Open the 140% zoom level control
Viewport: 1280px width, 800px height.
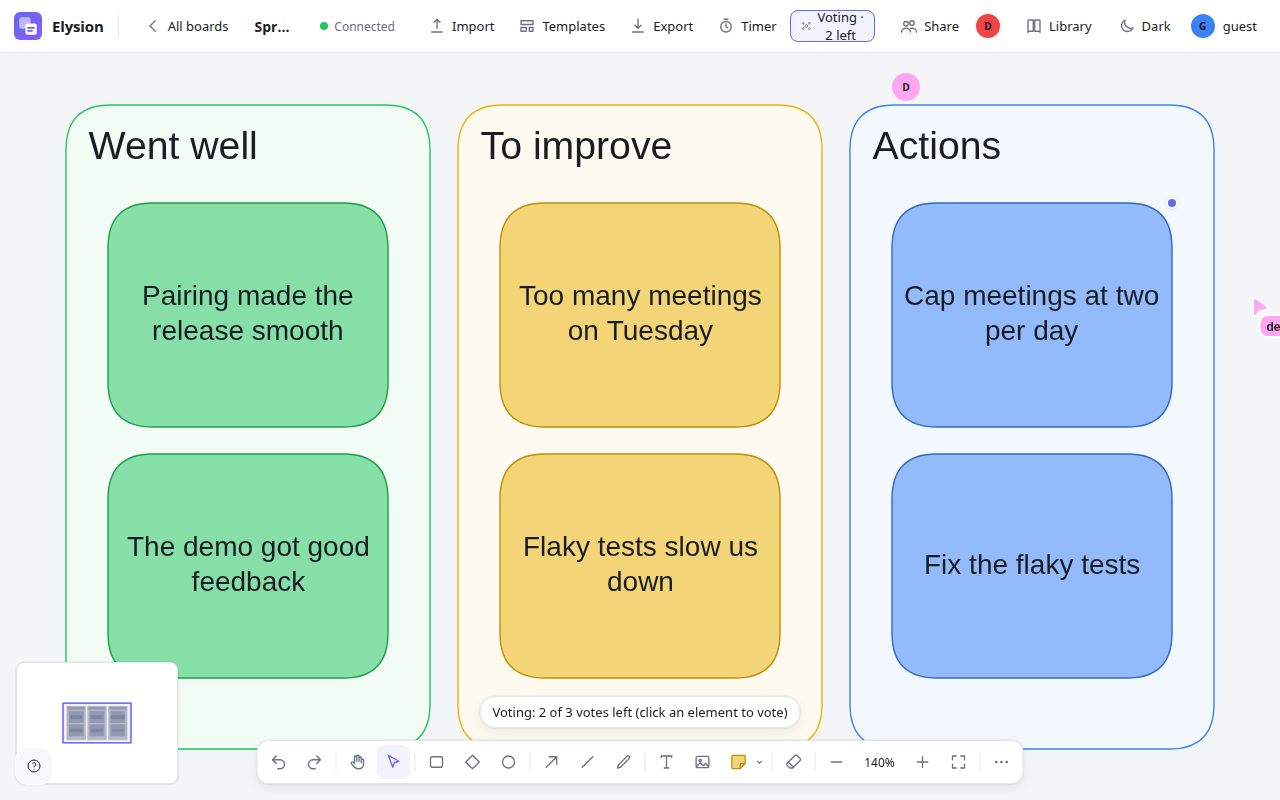pos(880,762)
